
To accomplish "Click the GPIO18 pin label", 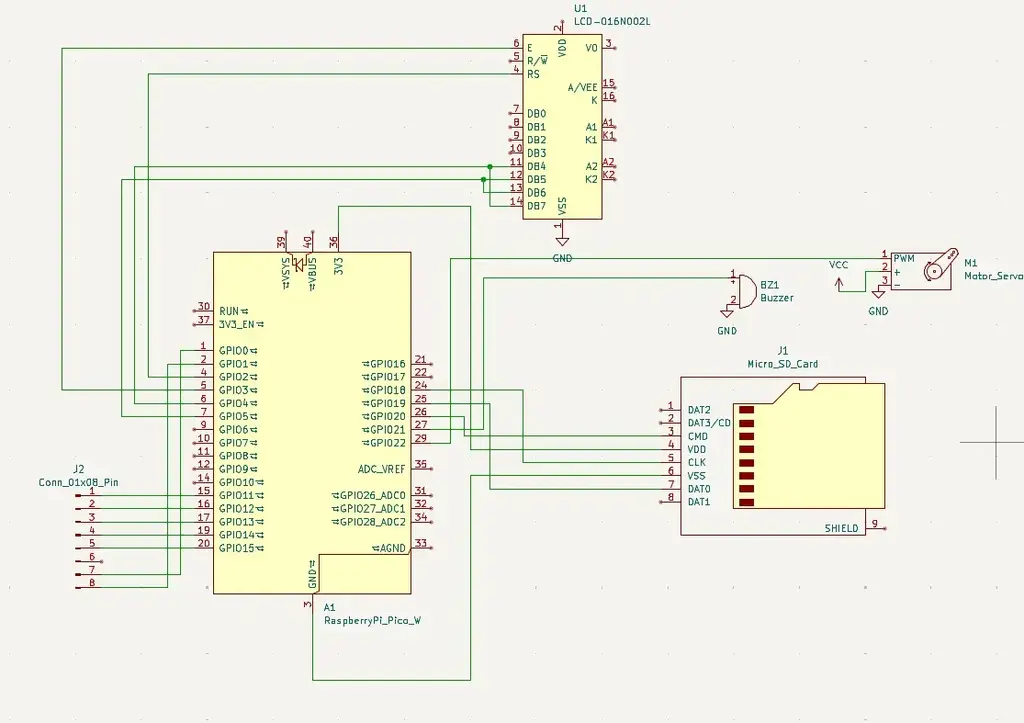I will [x=388, y=390].
